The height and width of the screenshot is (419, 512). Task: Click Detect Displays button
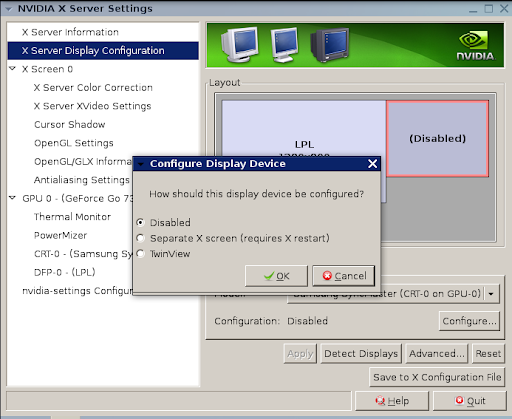click(x=361, y=354)
